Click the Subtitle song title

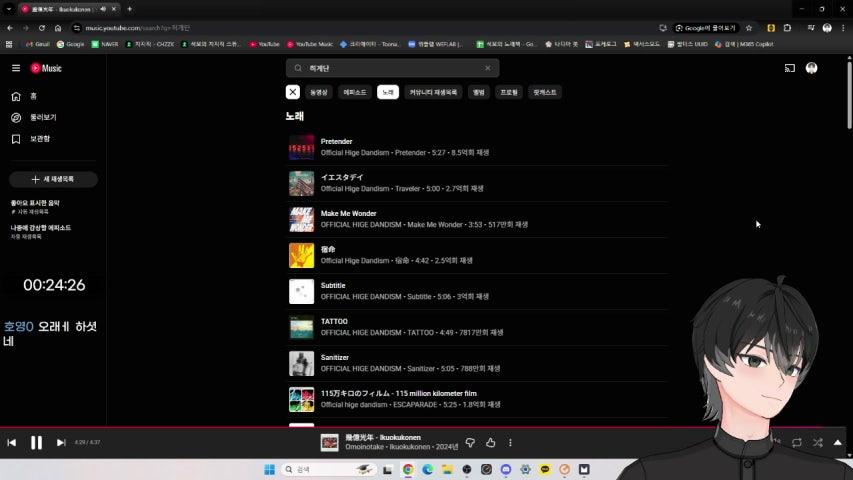pos(333,285)
